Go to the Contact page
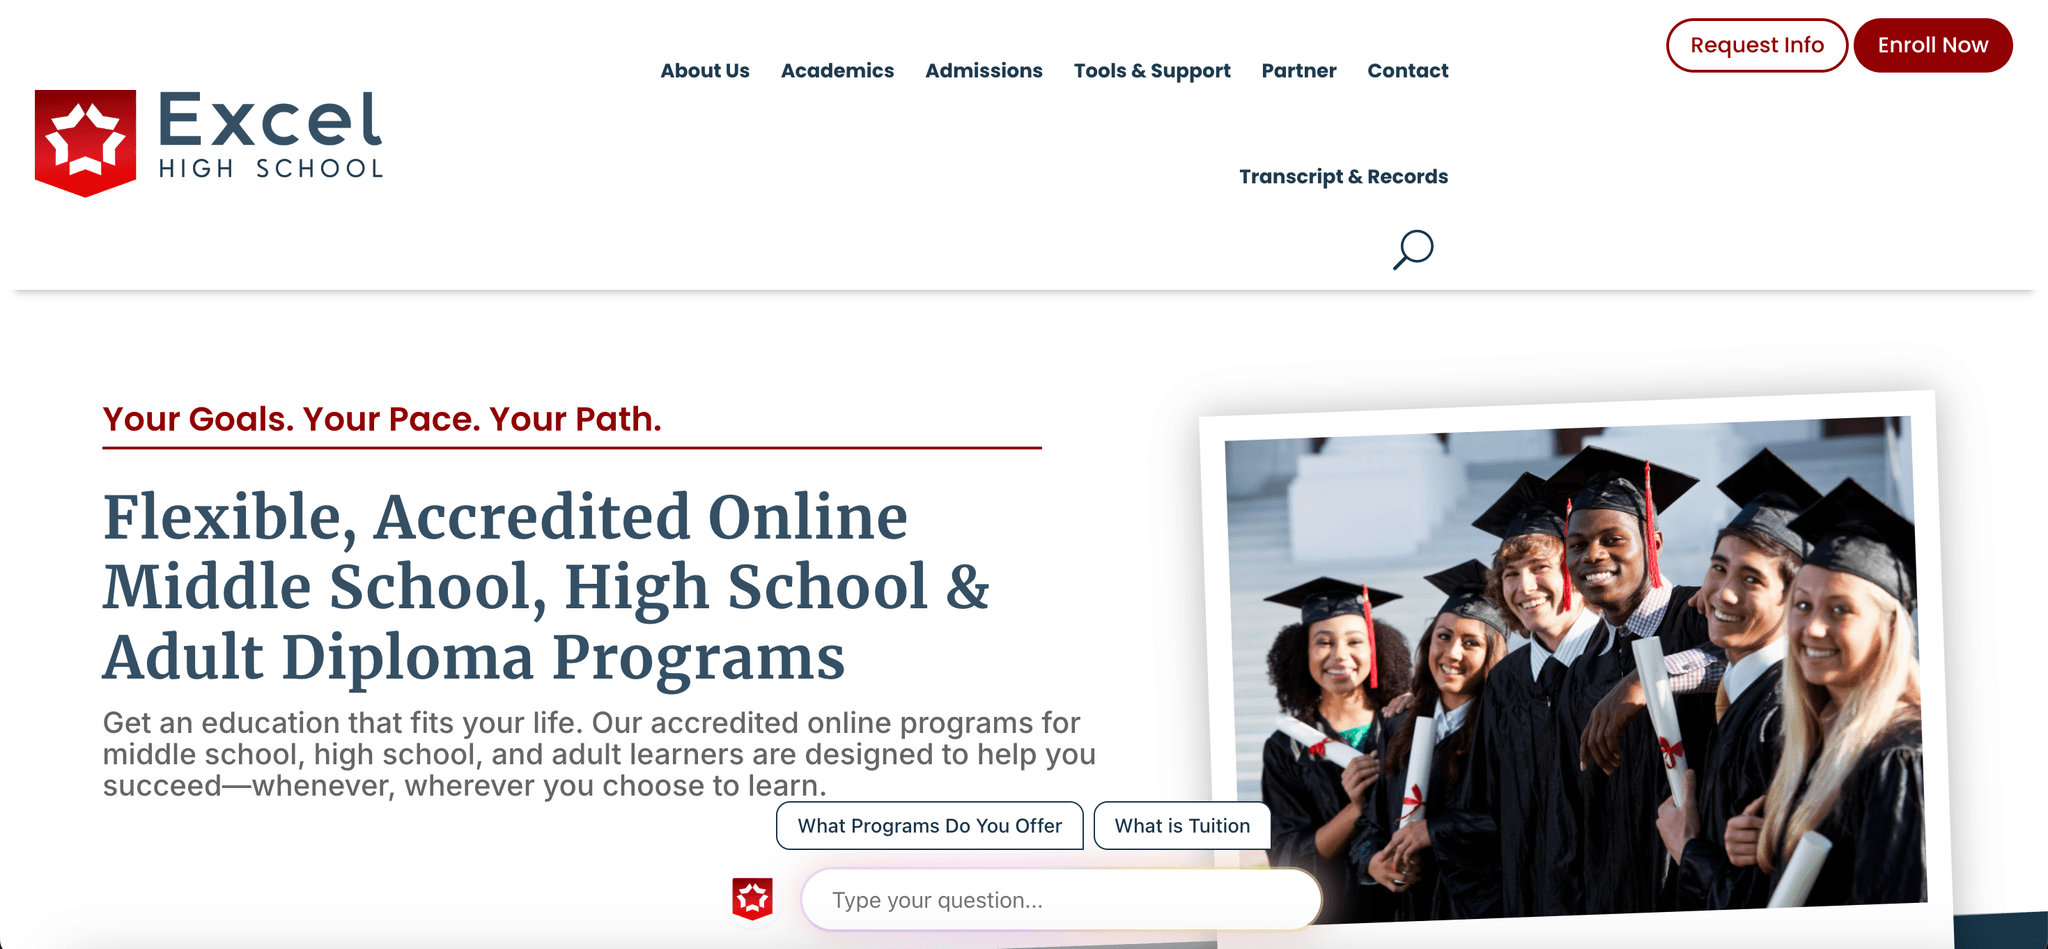The width and height of the screenshot is (2048, 949). pyautogui.click(x=1408, y=71)
